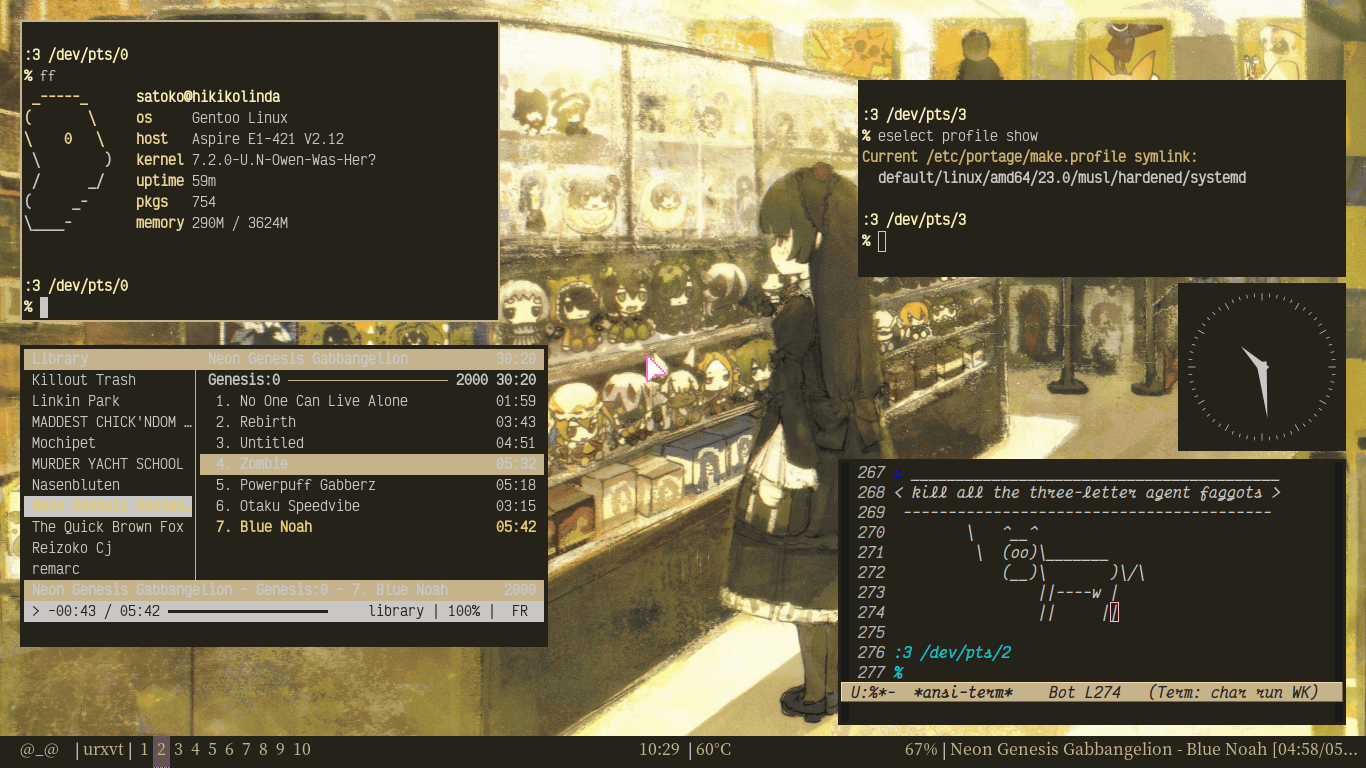
Task: Click the default/linux/amd64 profile path
Action: tap(1062, 178)
